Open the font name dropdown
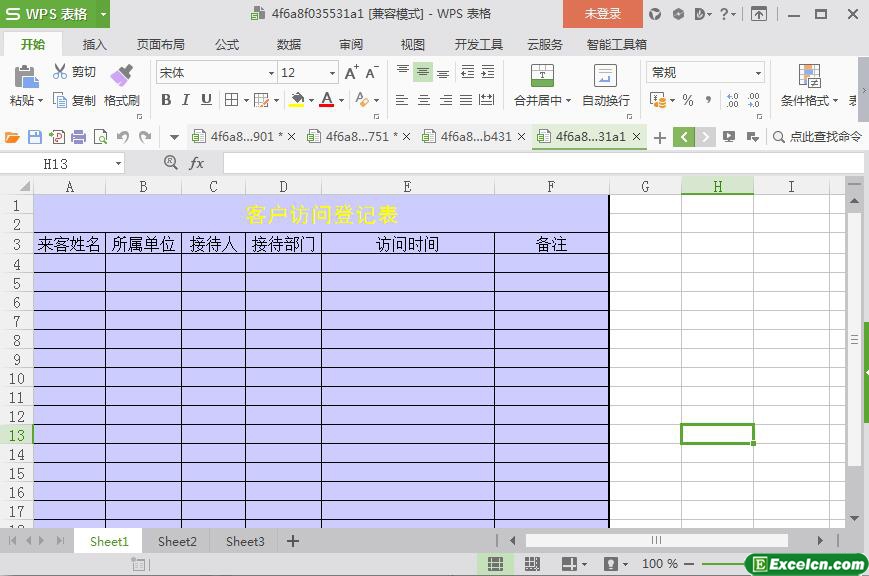Screen dimensions: 869x576 pos(271,73)
